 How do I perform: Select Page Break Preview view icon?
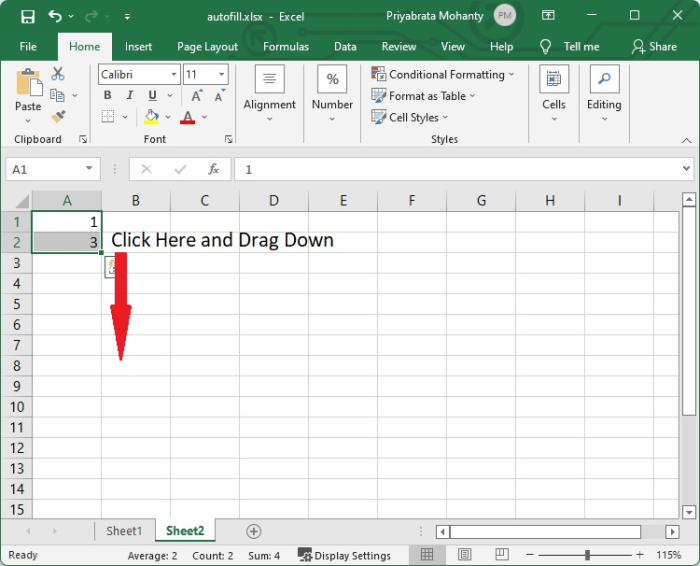[502, 555]
